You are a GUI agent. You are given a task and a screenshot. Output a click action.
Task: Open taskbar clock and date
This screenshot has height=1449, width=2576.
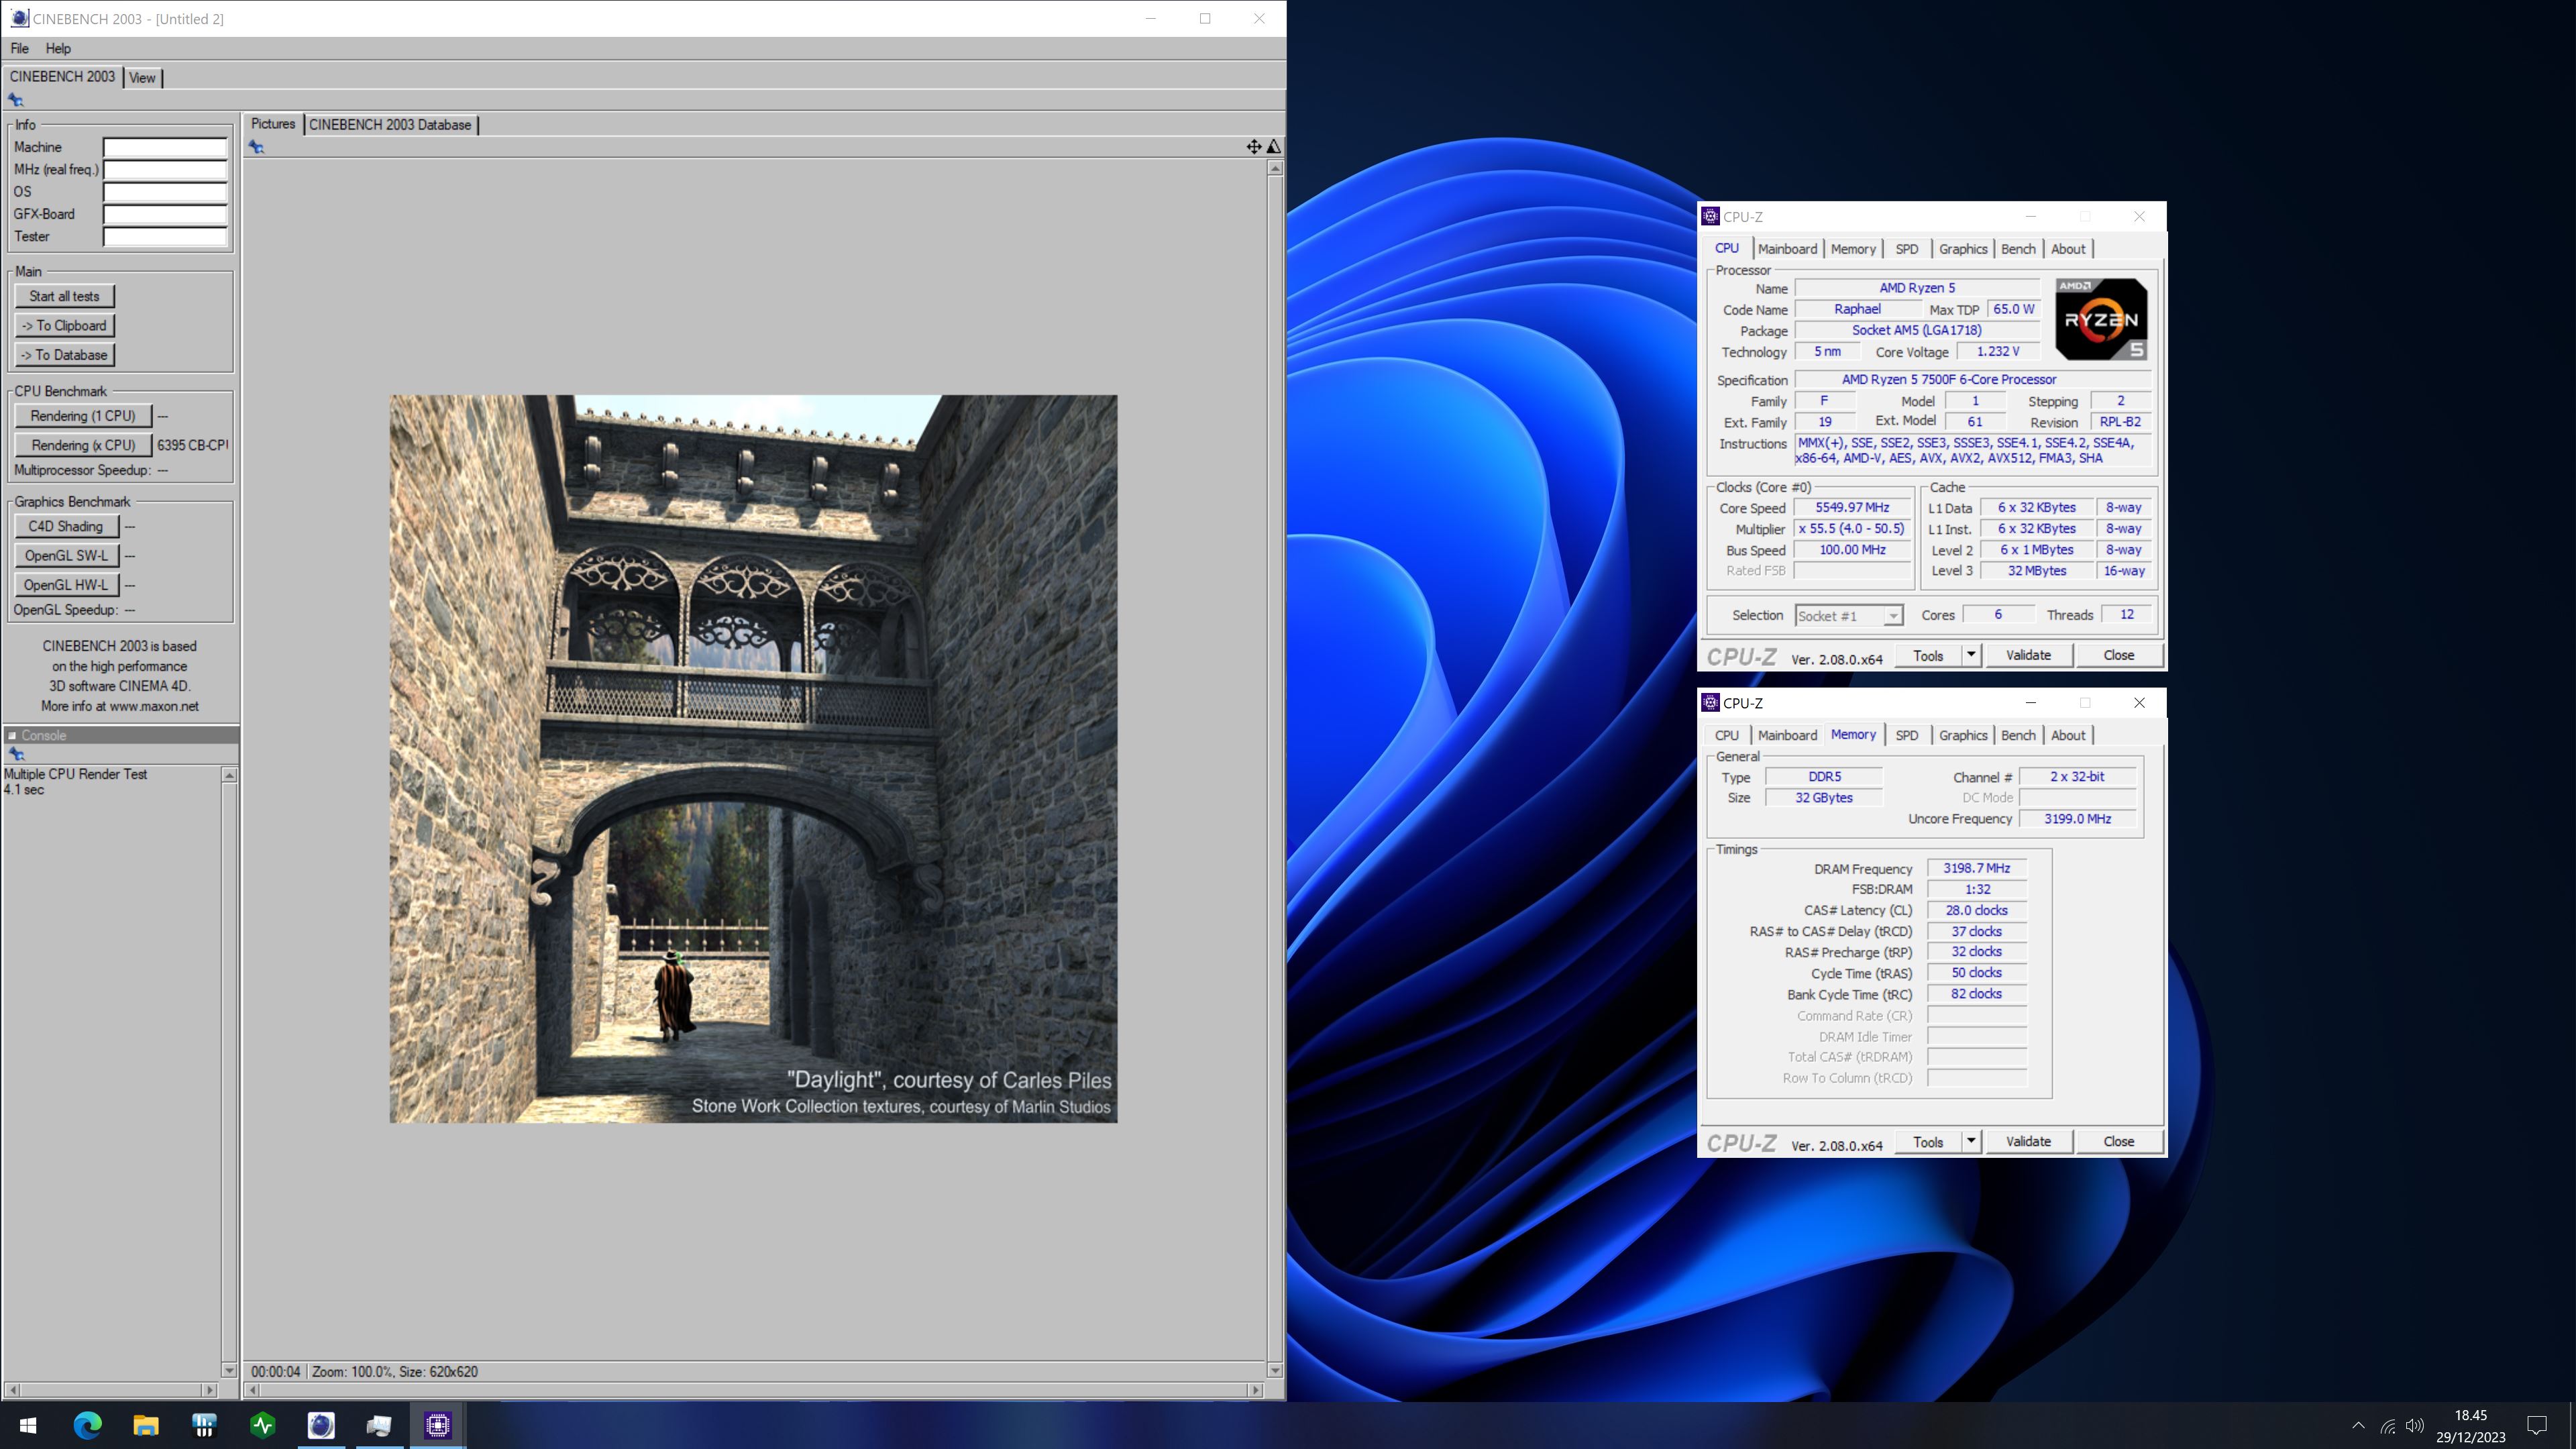point(2470,1426)
